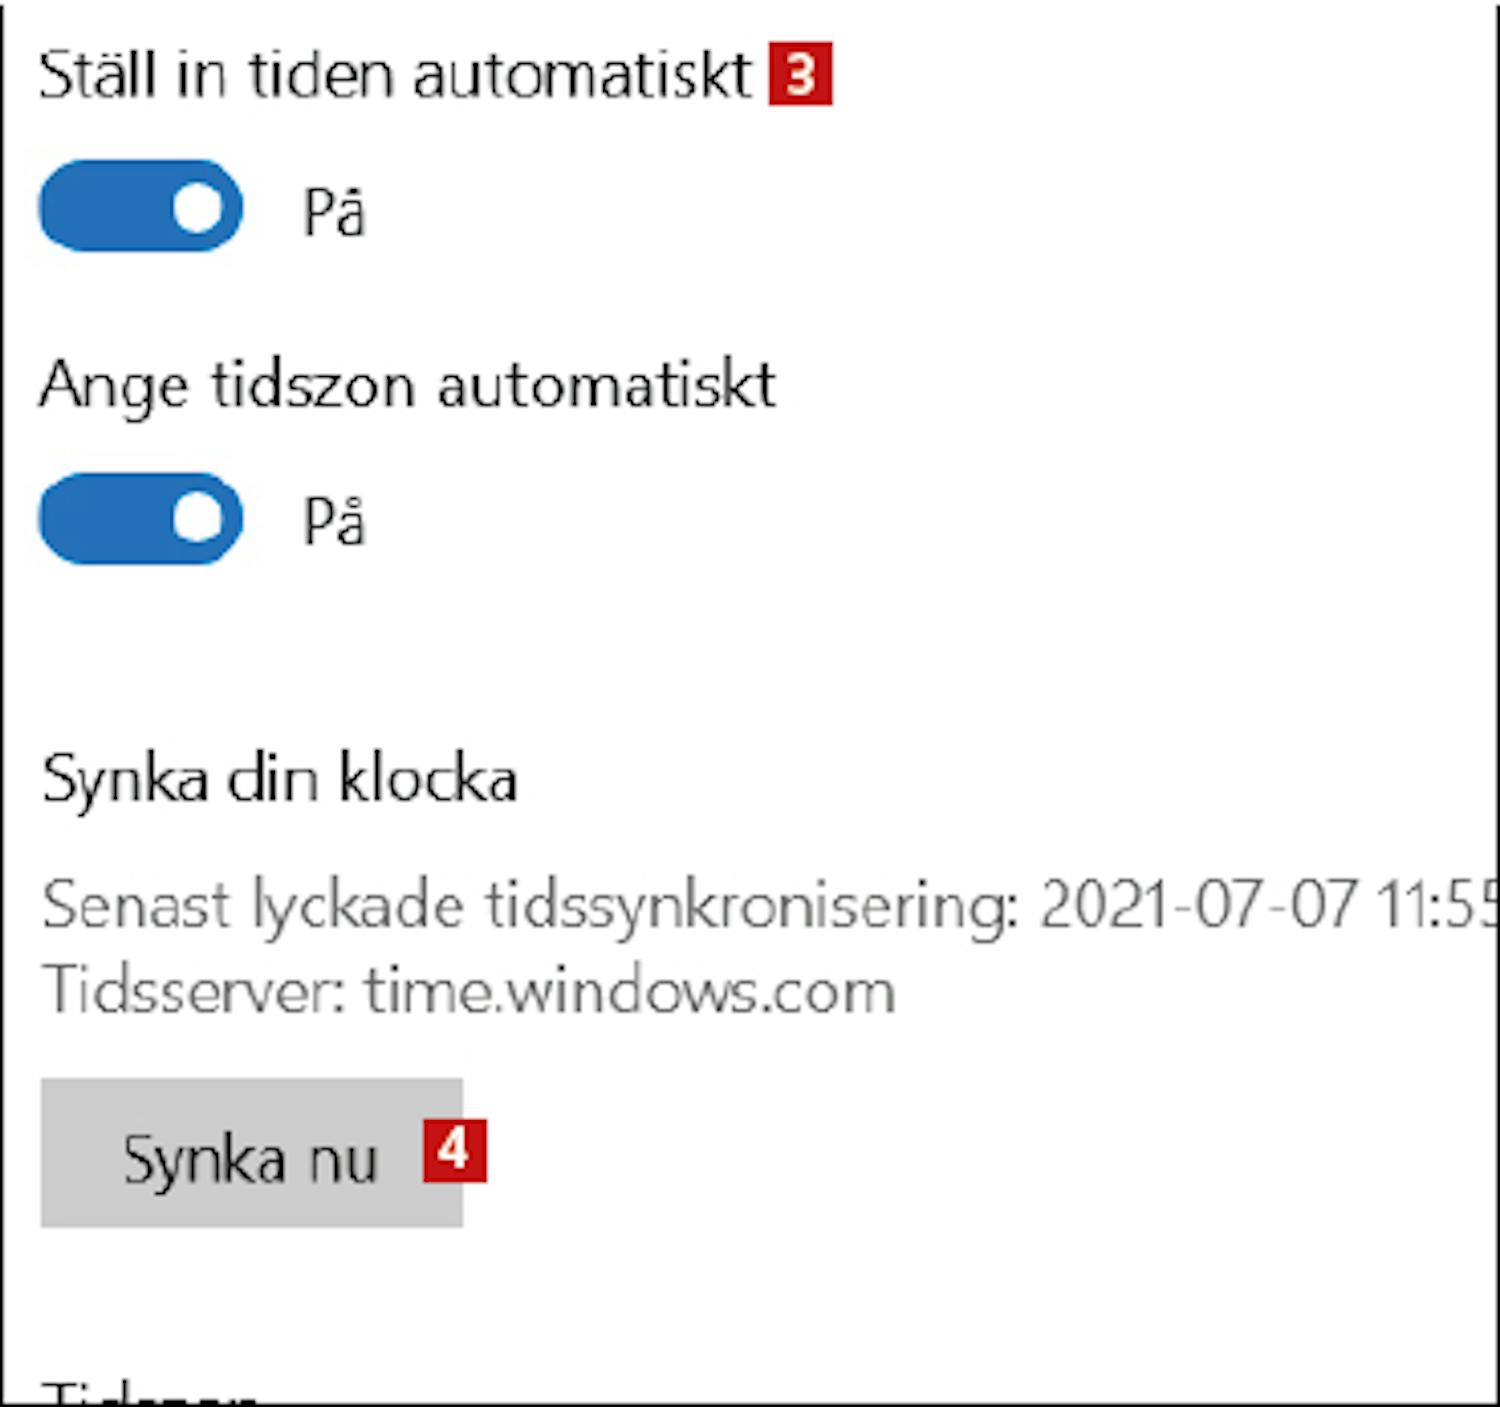Image resolution: width=1500 pixels, height=1407 pixels.
Task: Click the 2021-07-07 sync date
Action: tap(1198, 906)
